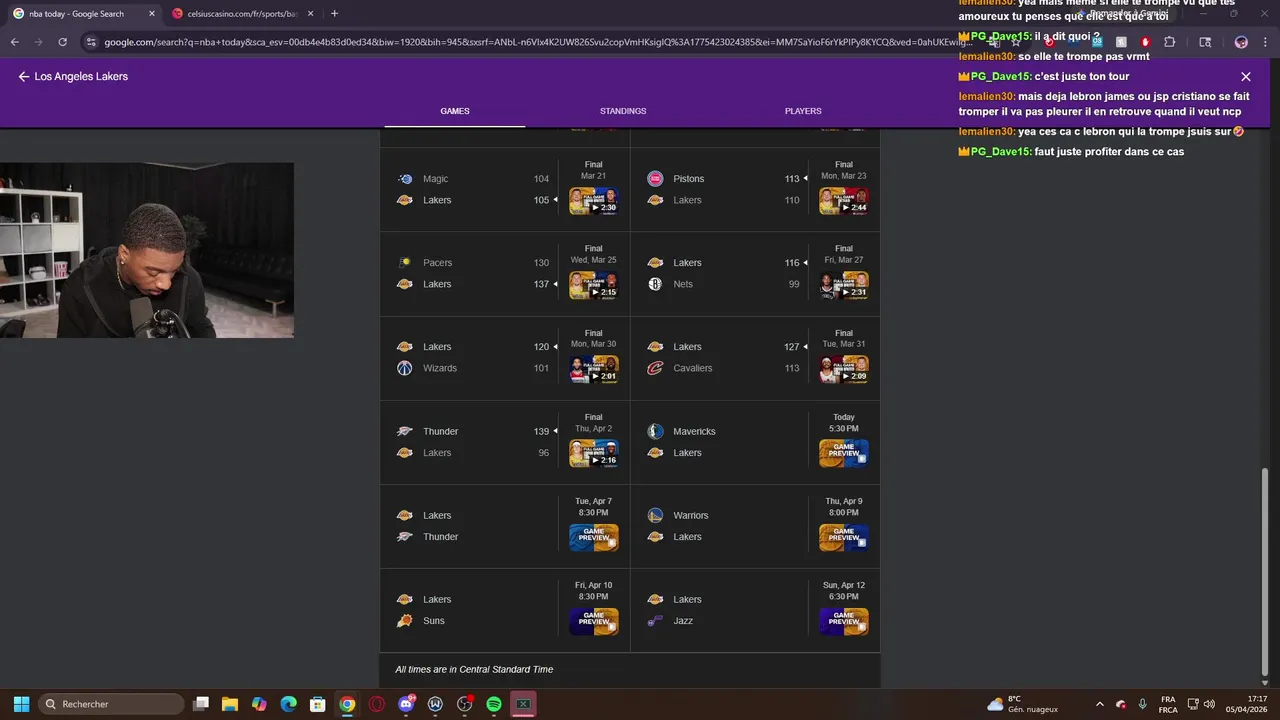The width and height of the screenshot is (1280, 720).
Task: Play Lakers vs Cavaliers 2:09 recap video
Action: coord(844,369)
